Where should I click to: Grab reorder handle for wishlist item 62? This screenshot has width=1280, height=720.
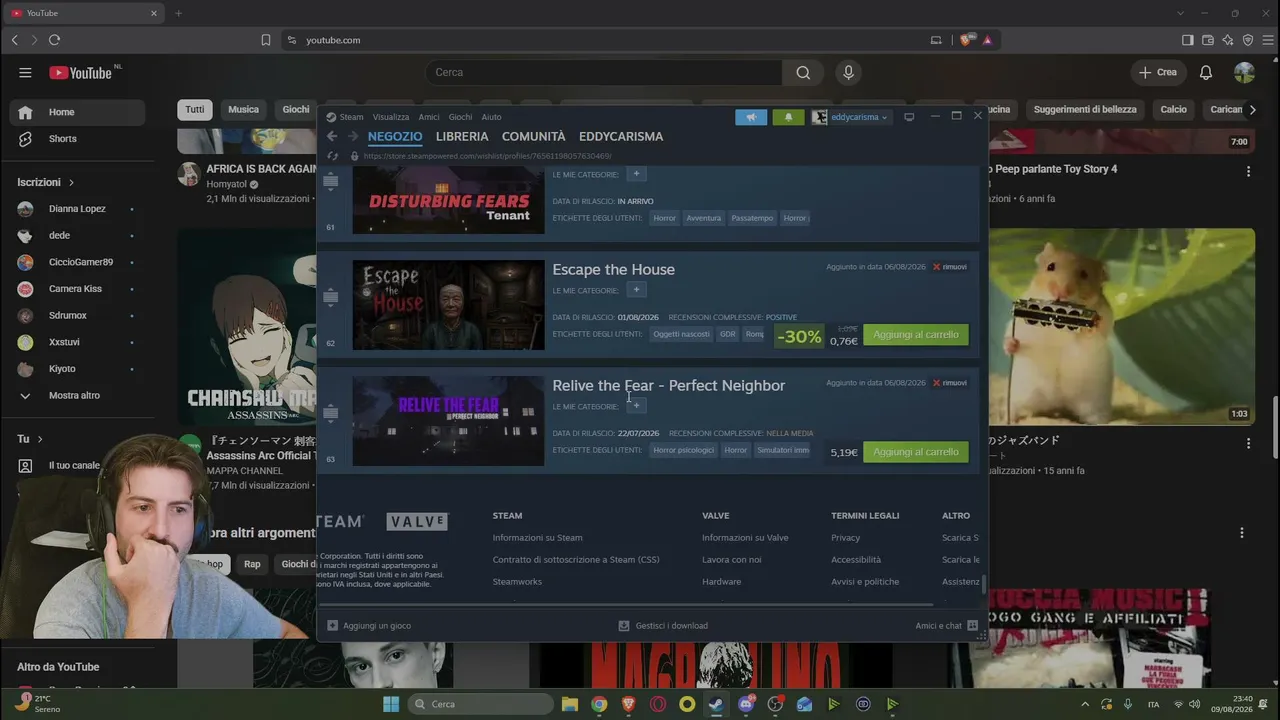pyautogui.click(x=331, y=297)
